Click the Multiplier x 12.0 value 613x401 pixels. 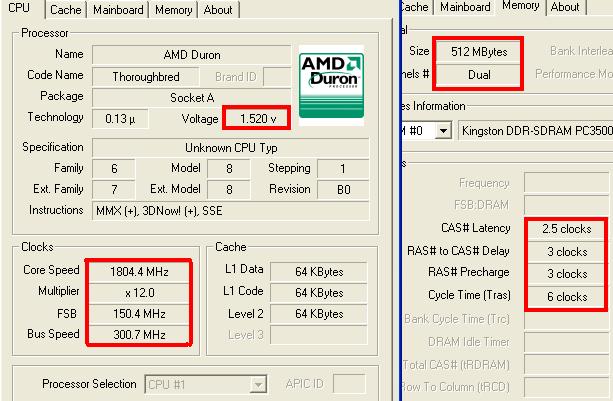tap(139, 293)
